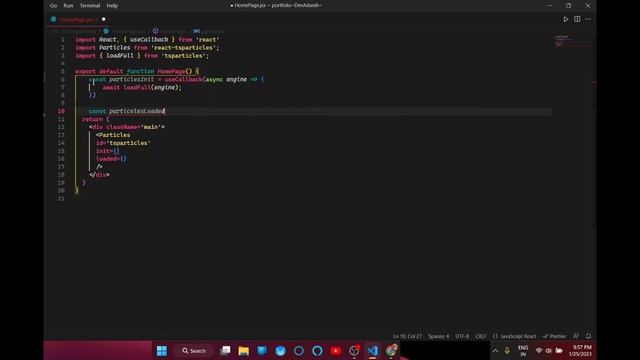Open Task View from taskbar
Viewport: 640px width, 360px height.
point(225,351)
